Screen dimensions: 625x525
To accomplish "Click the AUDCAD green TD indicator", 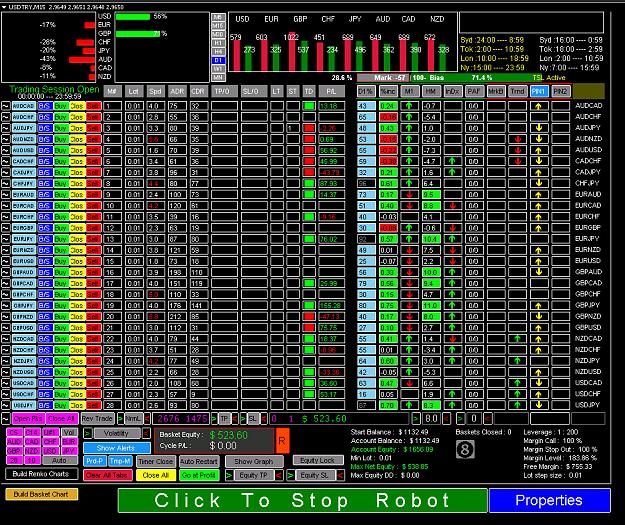I will tap(309, 106).
